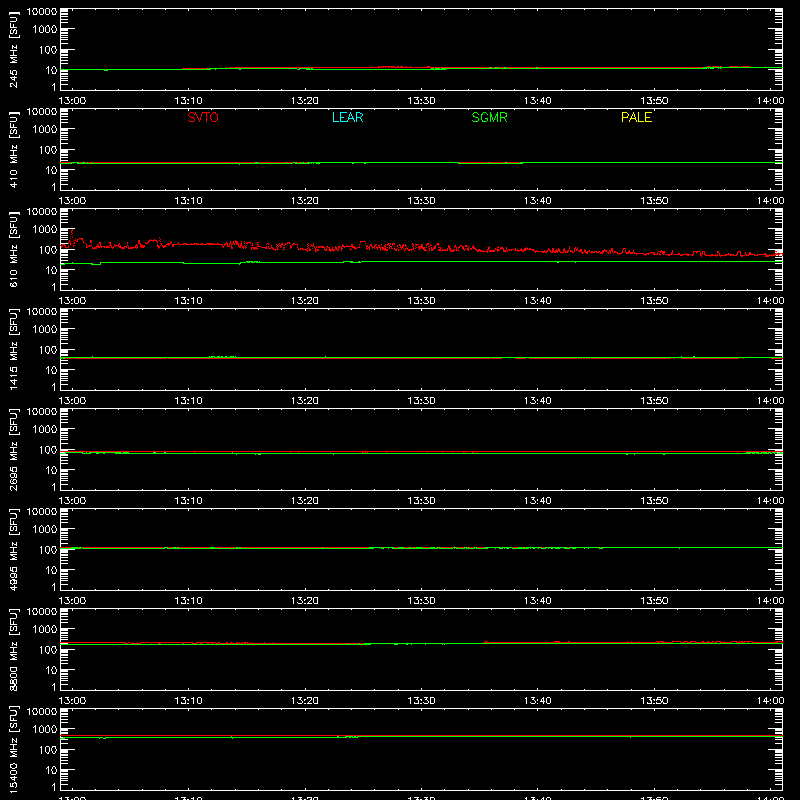
Task: Click the 1000 y-tick value of 15400 MHz panel
Action: pyautogui.click(x=45, y=730)
